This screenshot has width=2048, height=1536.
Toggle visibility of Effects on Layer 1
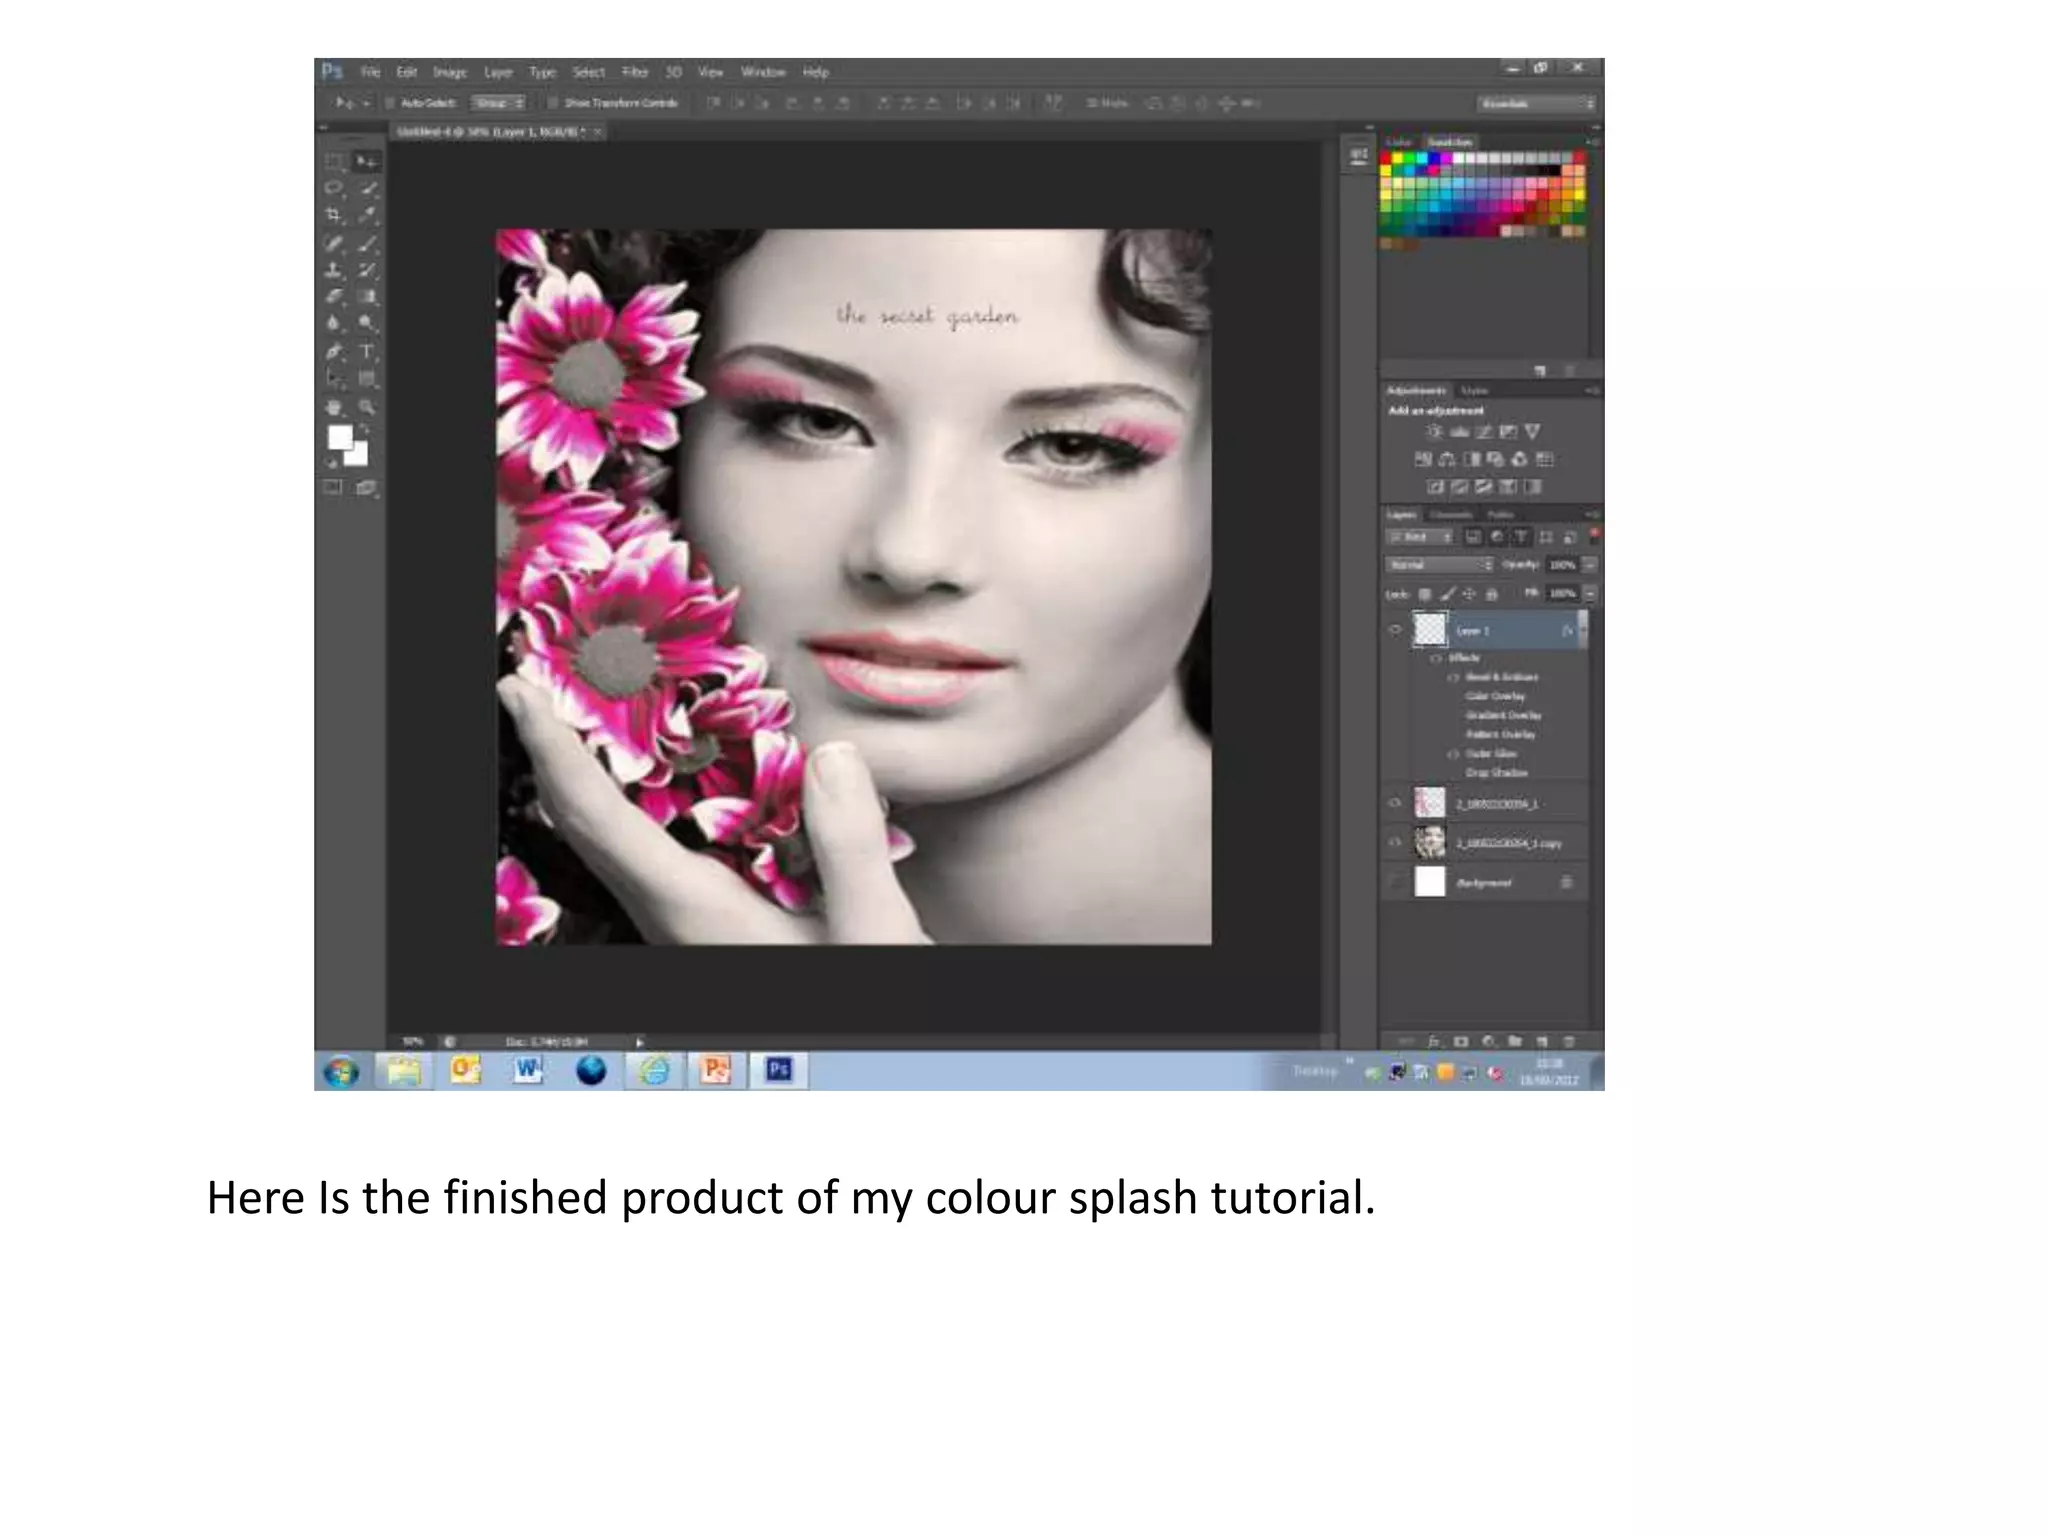tap(1437, 659)
